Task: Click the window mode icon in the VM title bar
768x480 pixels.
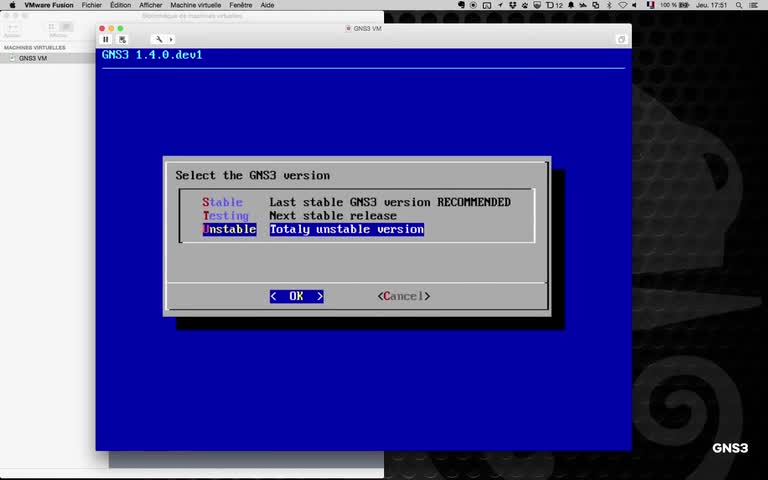Action: coord(621,39)
